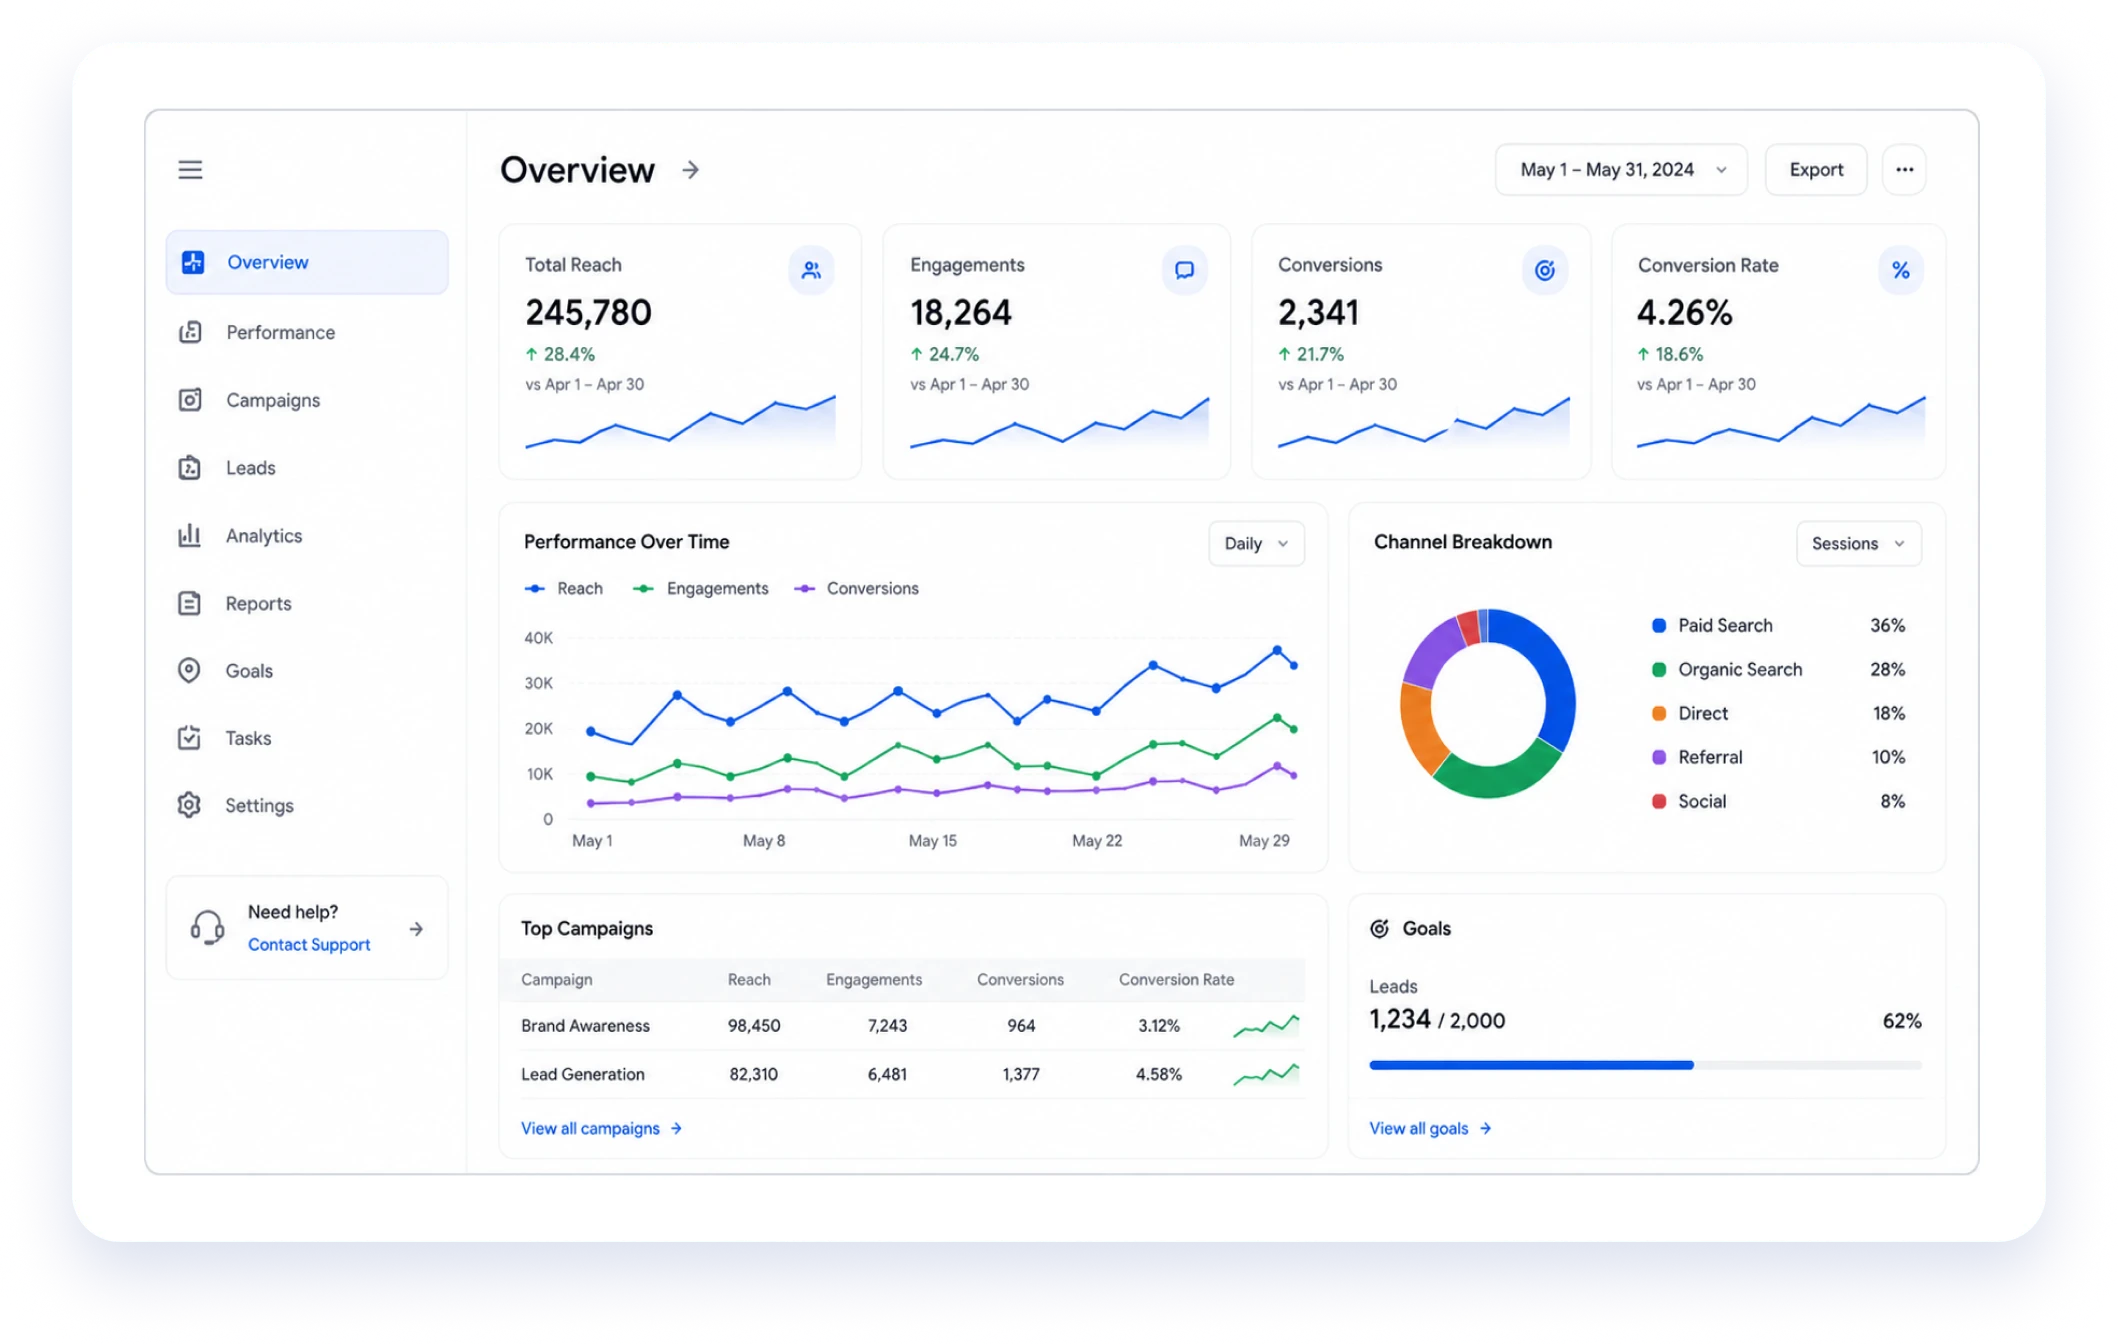
Task: Click the Export button
Action: 1816,170
